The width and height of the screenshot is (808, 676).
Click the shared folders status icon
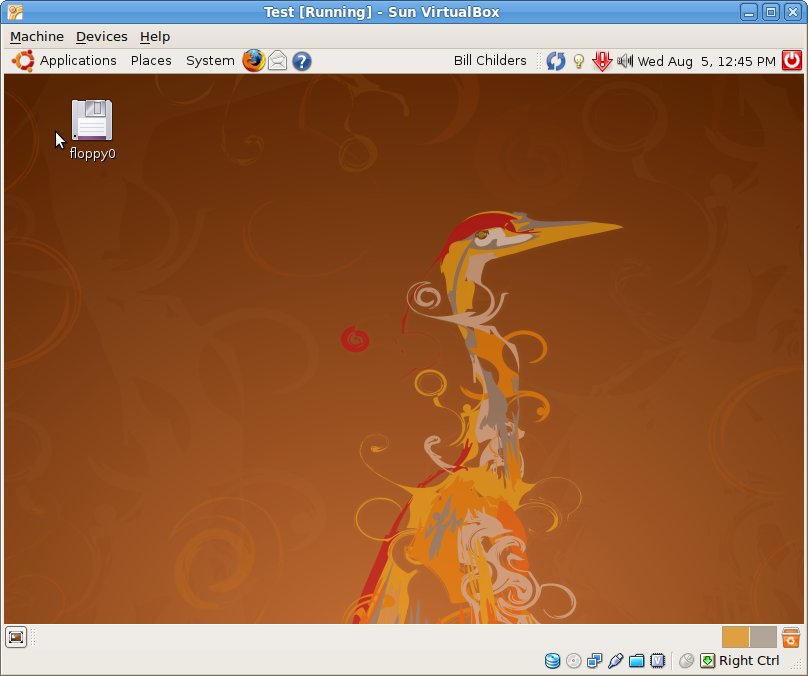coord(637,660)
